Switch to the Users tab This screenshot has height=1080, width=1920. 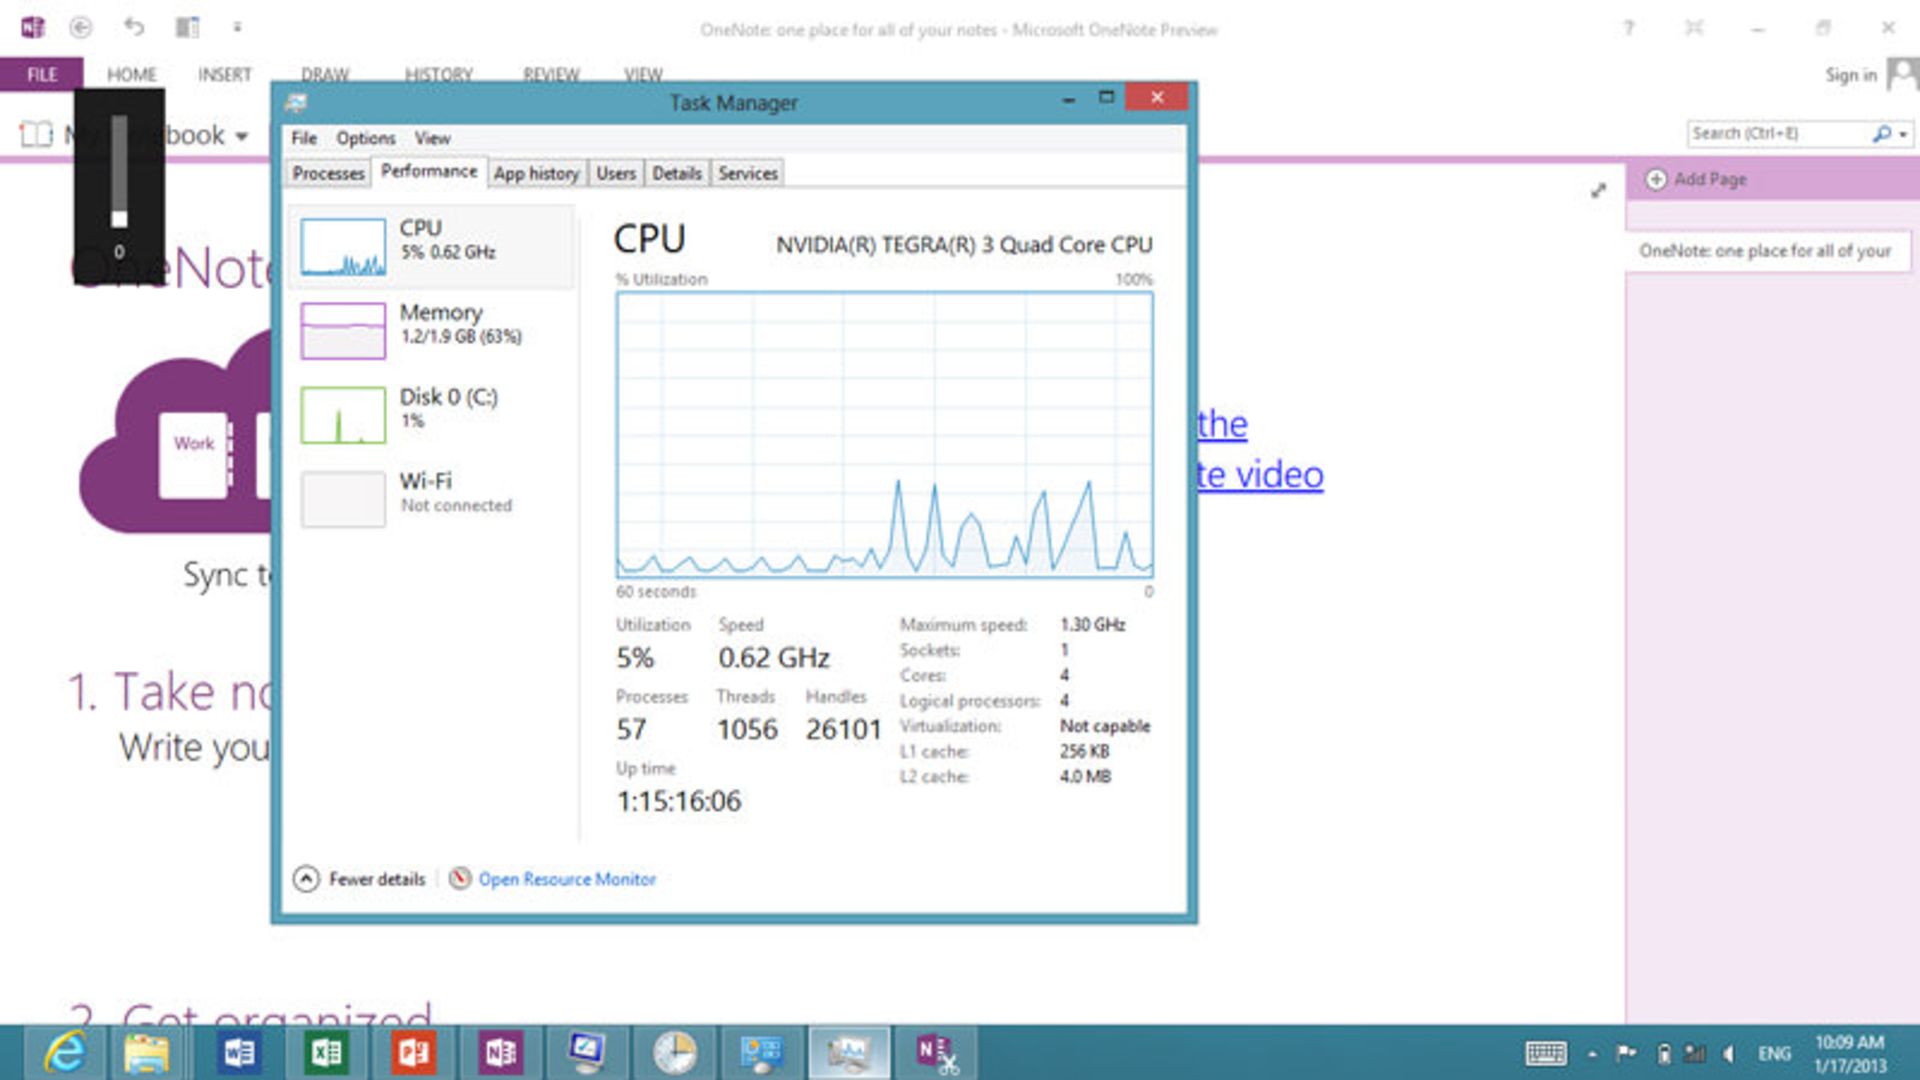click(x=616, y=173)
